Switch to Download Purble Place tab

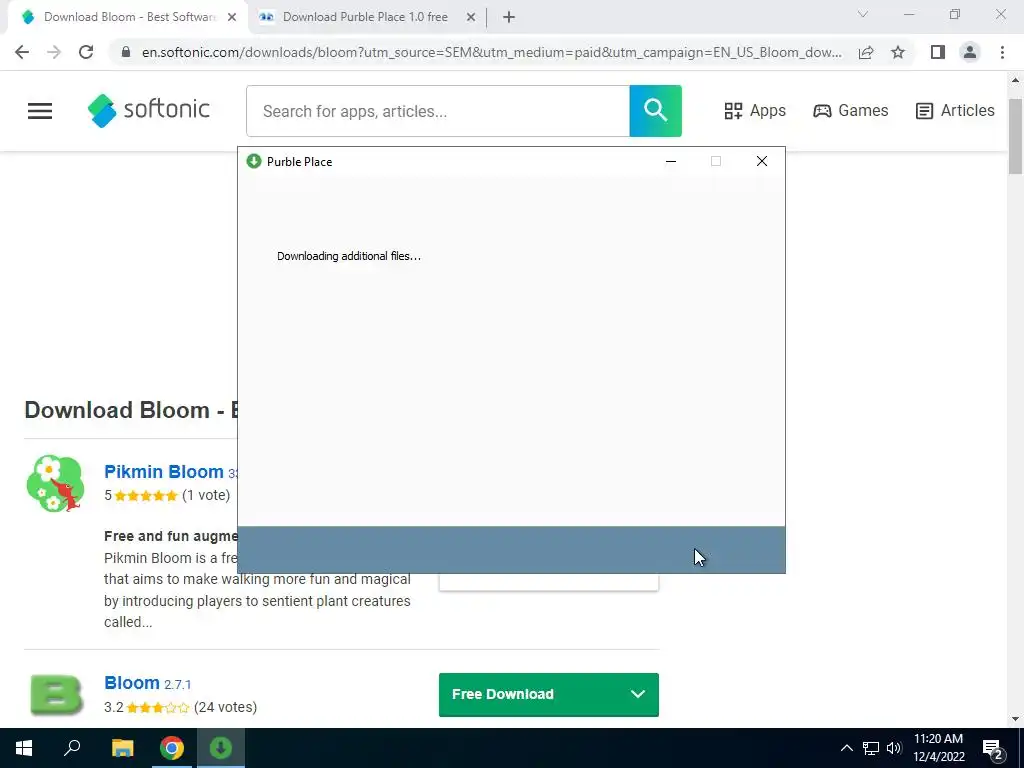(x=365, y=17)
